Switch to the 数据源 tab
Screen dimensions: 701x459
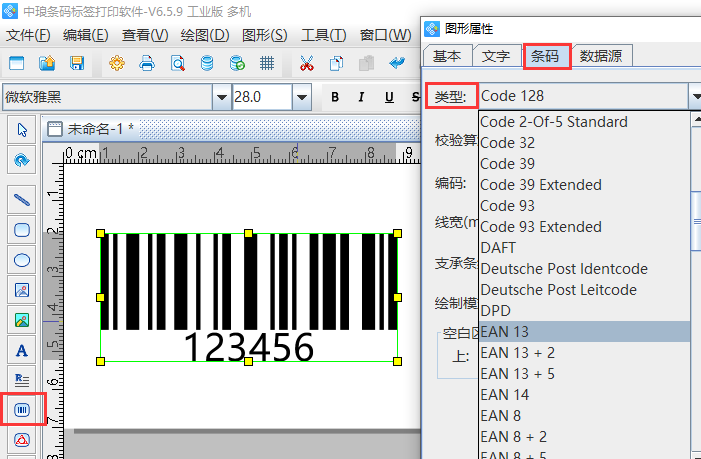point(603,55)
